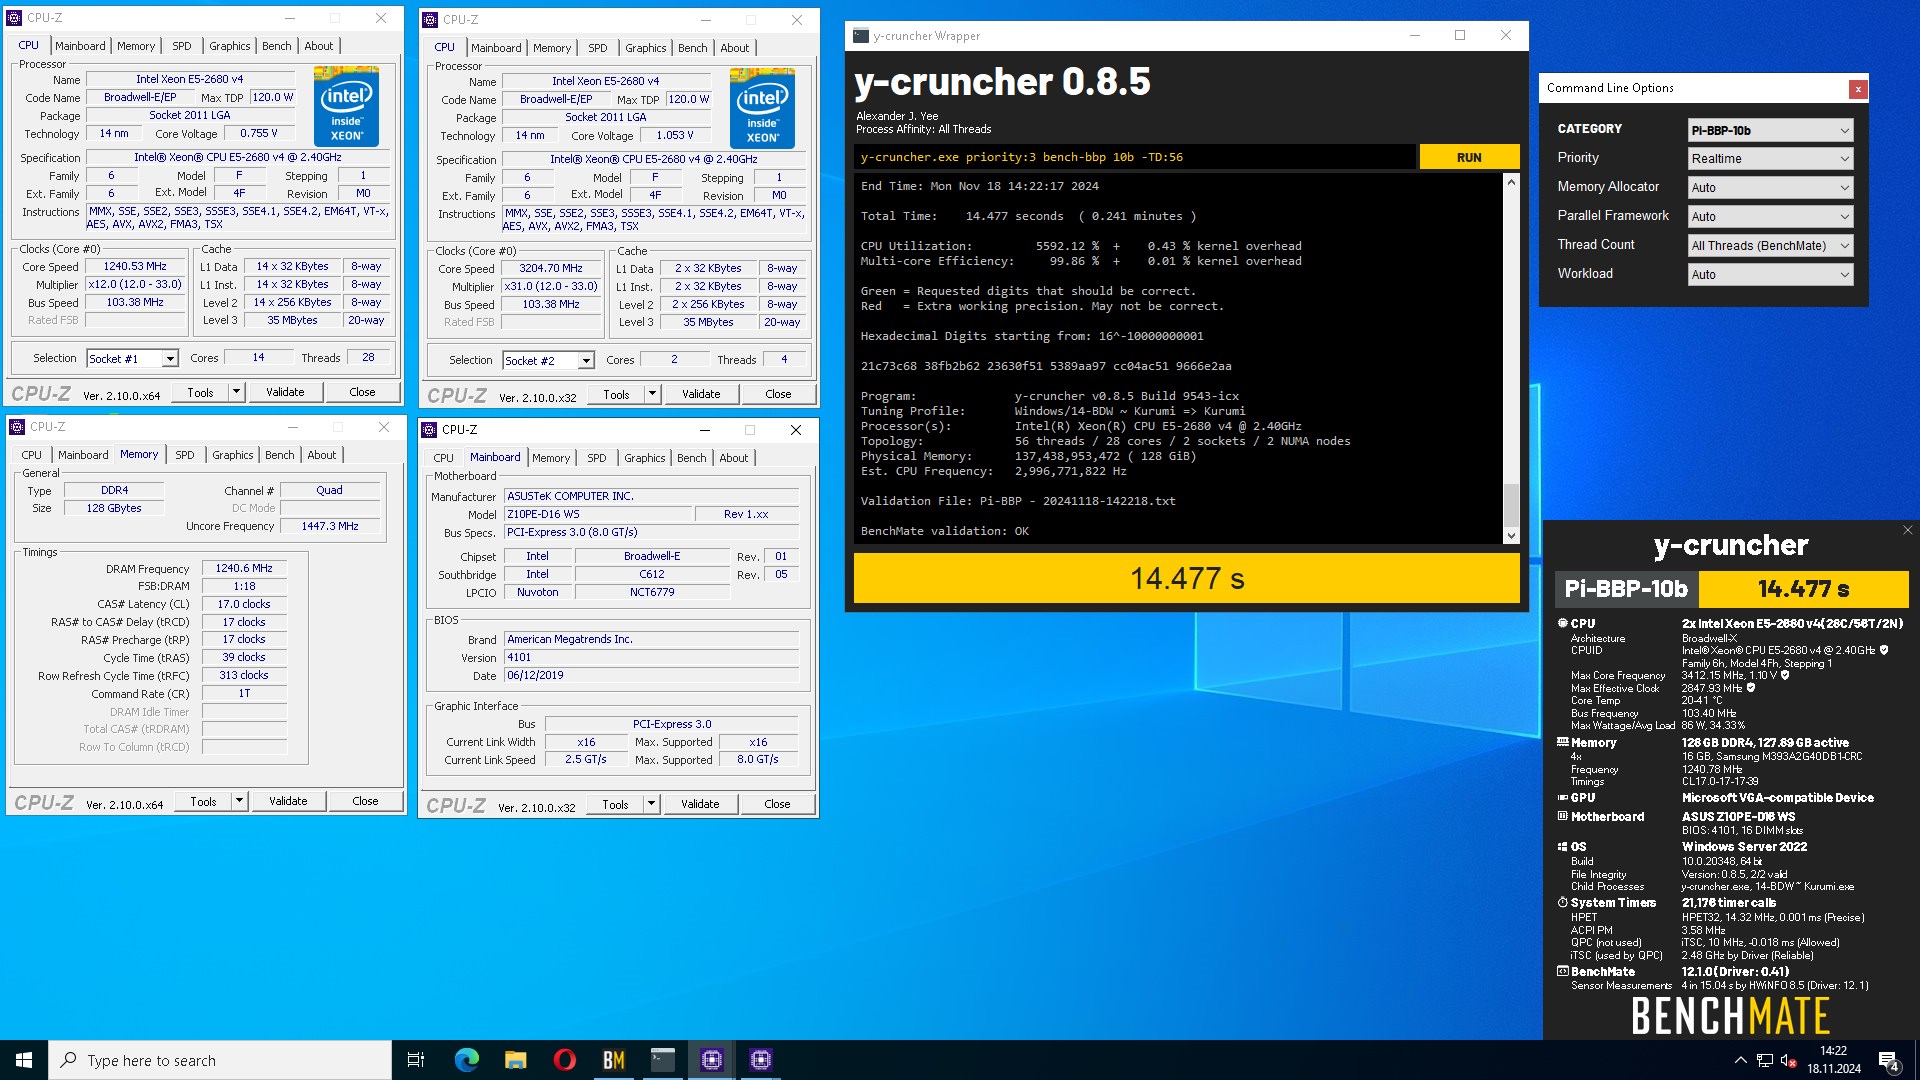Switch to Graphics tab in CPU-Z Memory window
This screenshot has height=1080, width=1920.
pos(232,455)
